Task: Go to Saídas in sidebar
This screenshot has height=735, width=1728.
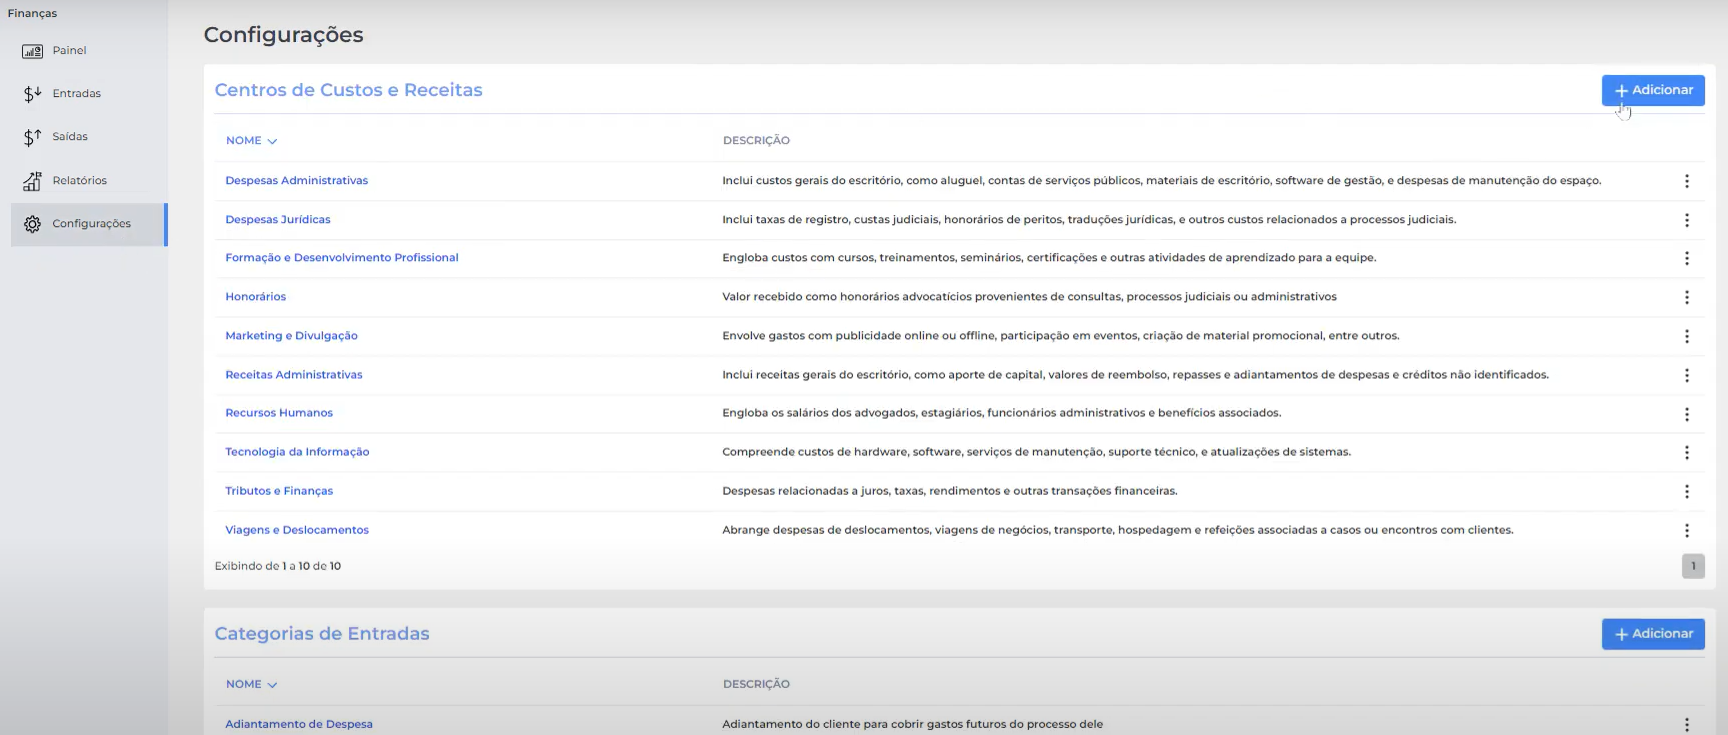Action: [x=70, y=137]
